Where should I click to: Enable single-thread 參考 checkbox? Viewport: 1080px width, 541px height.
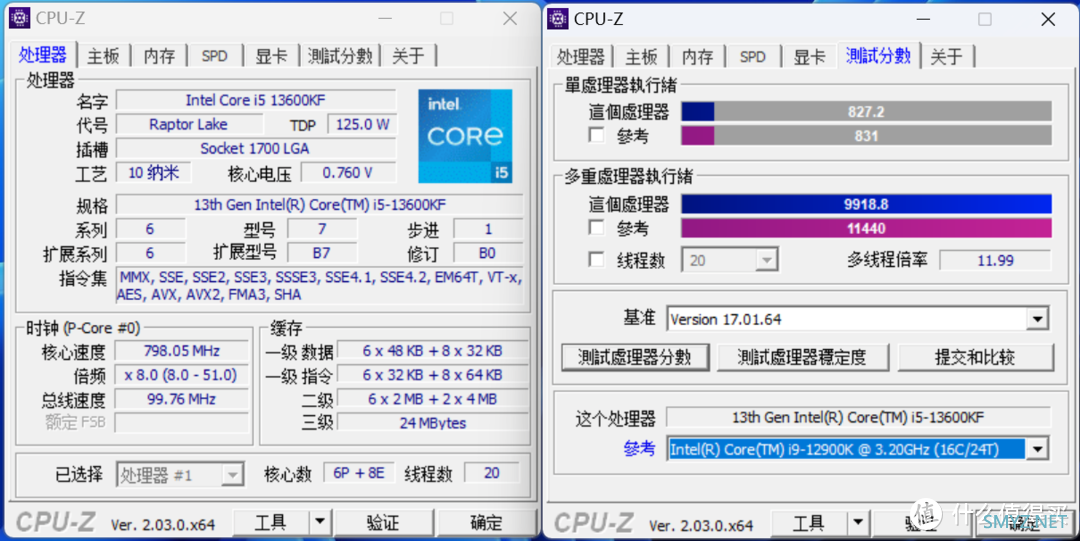tap(596, 134)
